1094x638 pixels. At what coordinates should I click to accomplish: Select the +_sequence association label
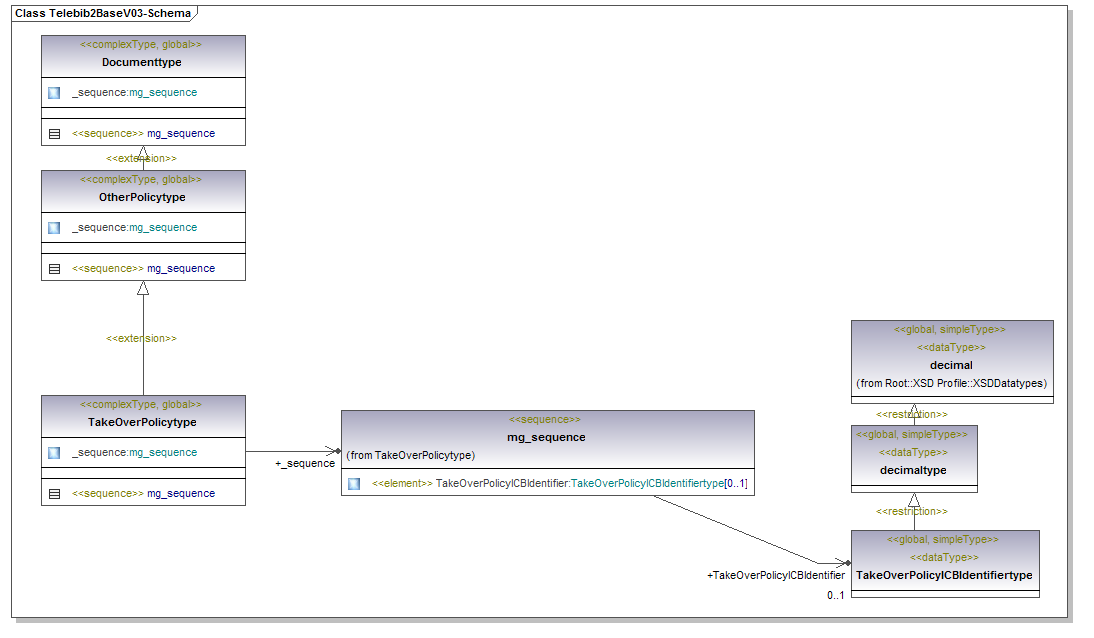click(304, 463)
